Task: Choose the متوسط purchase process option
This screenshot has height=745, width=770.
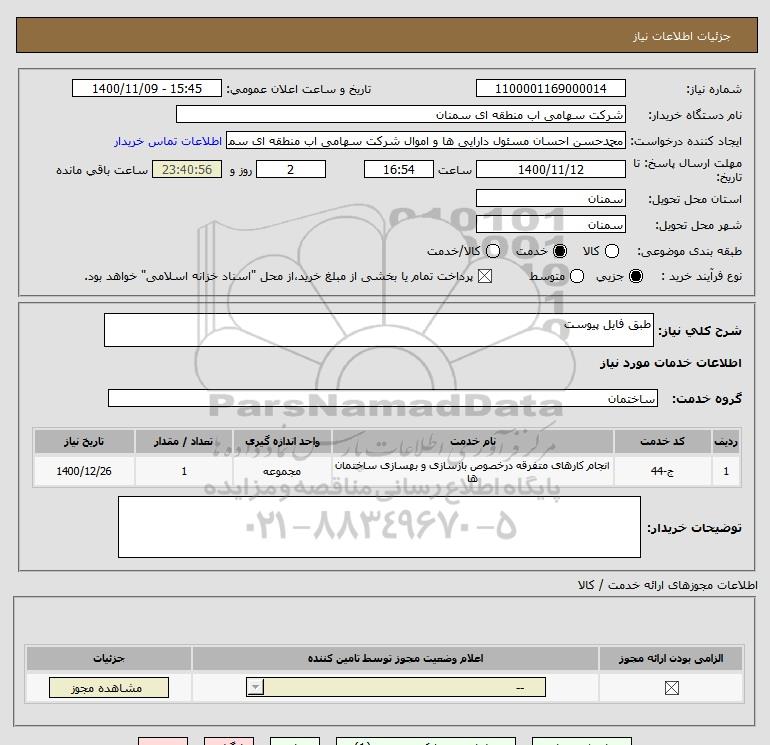Action: [x=577, y=276]
